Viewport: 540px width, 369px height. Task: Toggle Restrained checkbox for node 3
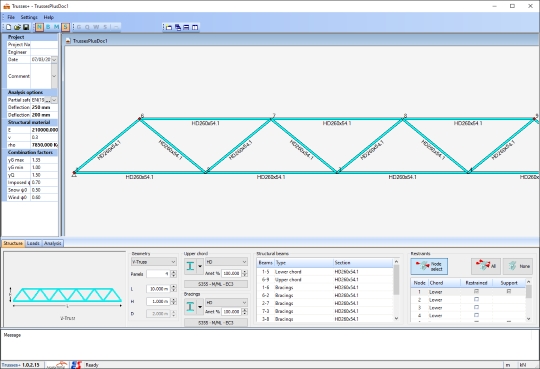(x=476, y=307)
